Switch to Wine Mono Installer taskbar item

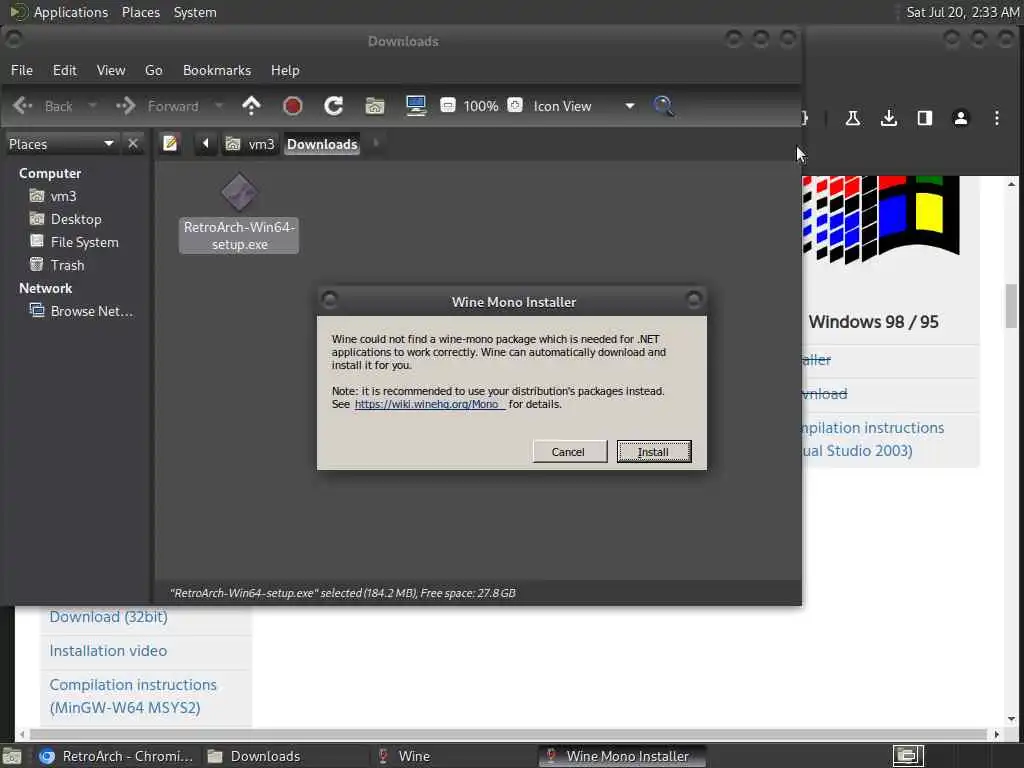[x=622, y=756]
